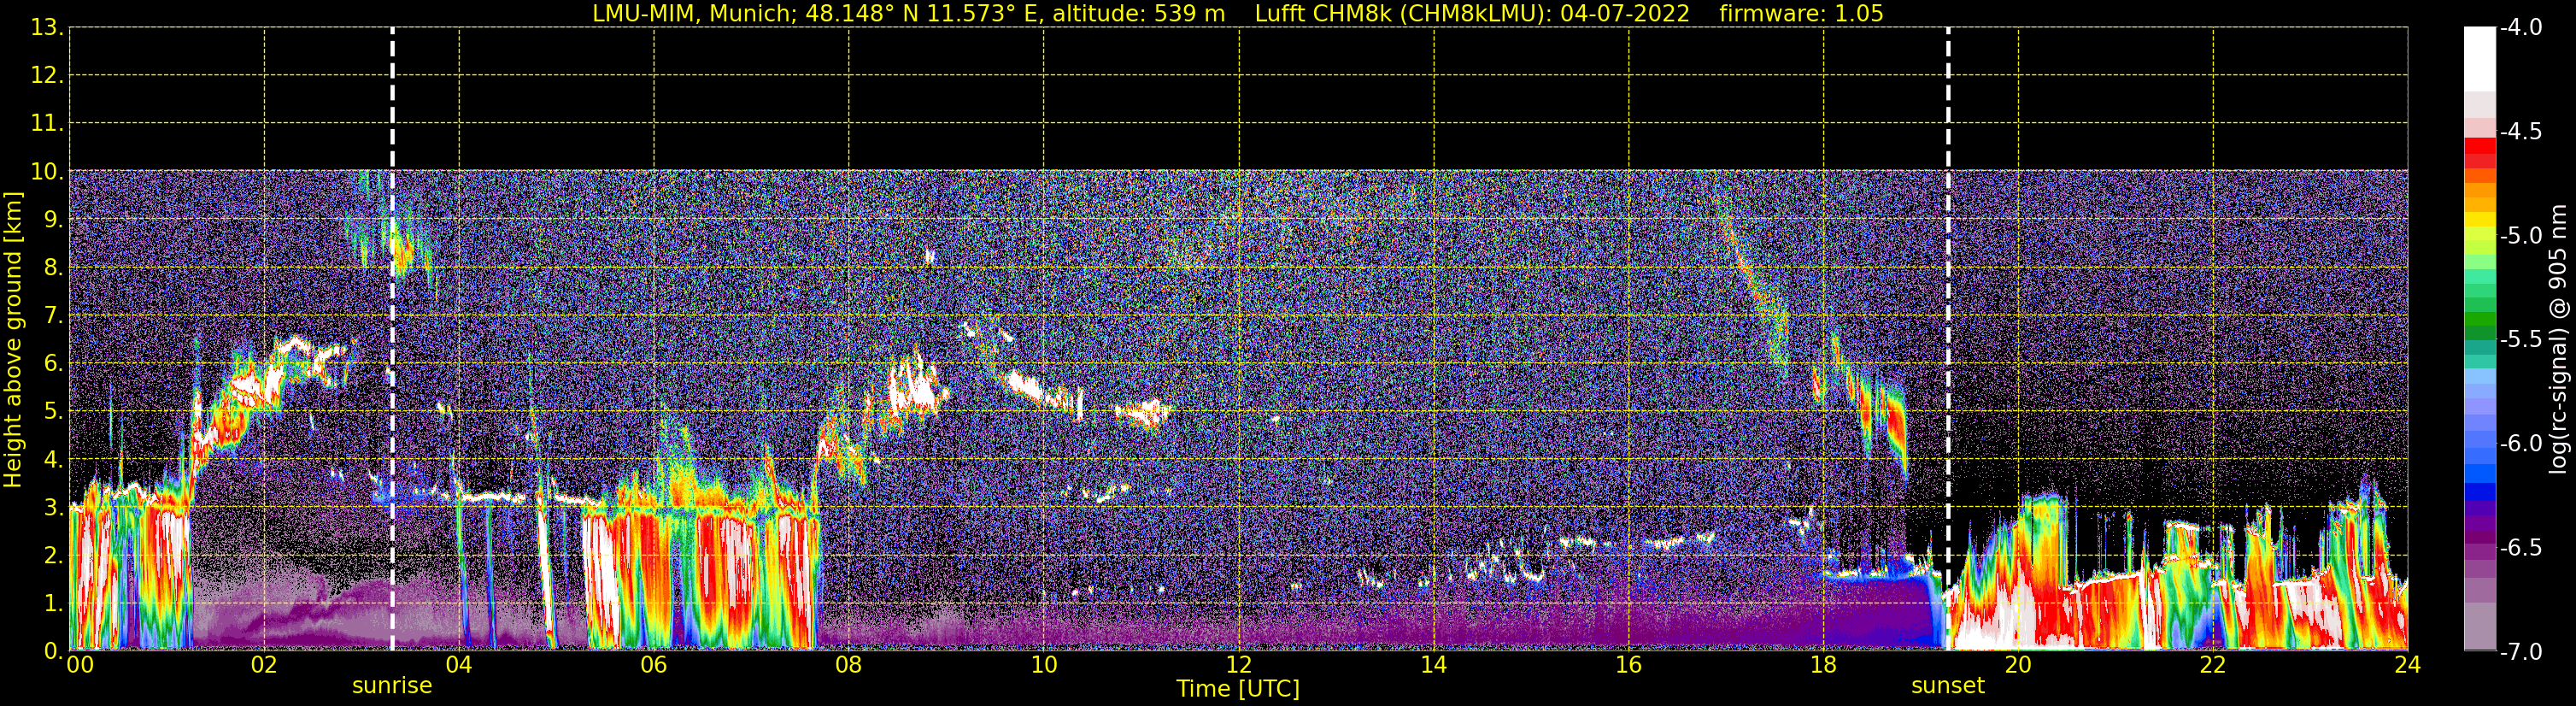Screen dimensions: 2576x706
Task: Click the 'sunset' label below the time axis
Action: 1948,686
